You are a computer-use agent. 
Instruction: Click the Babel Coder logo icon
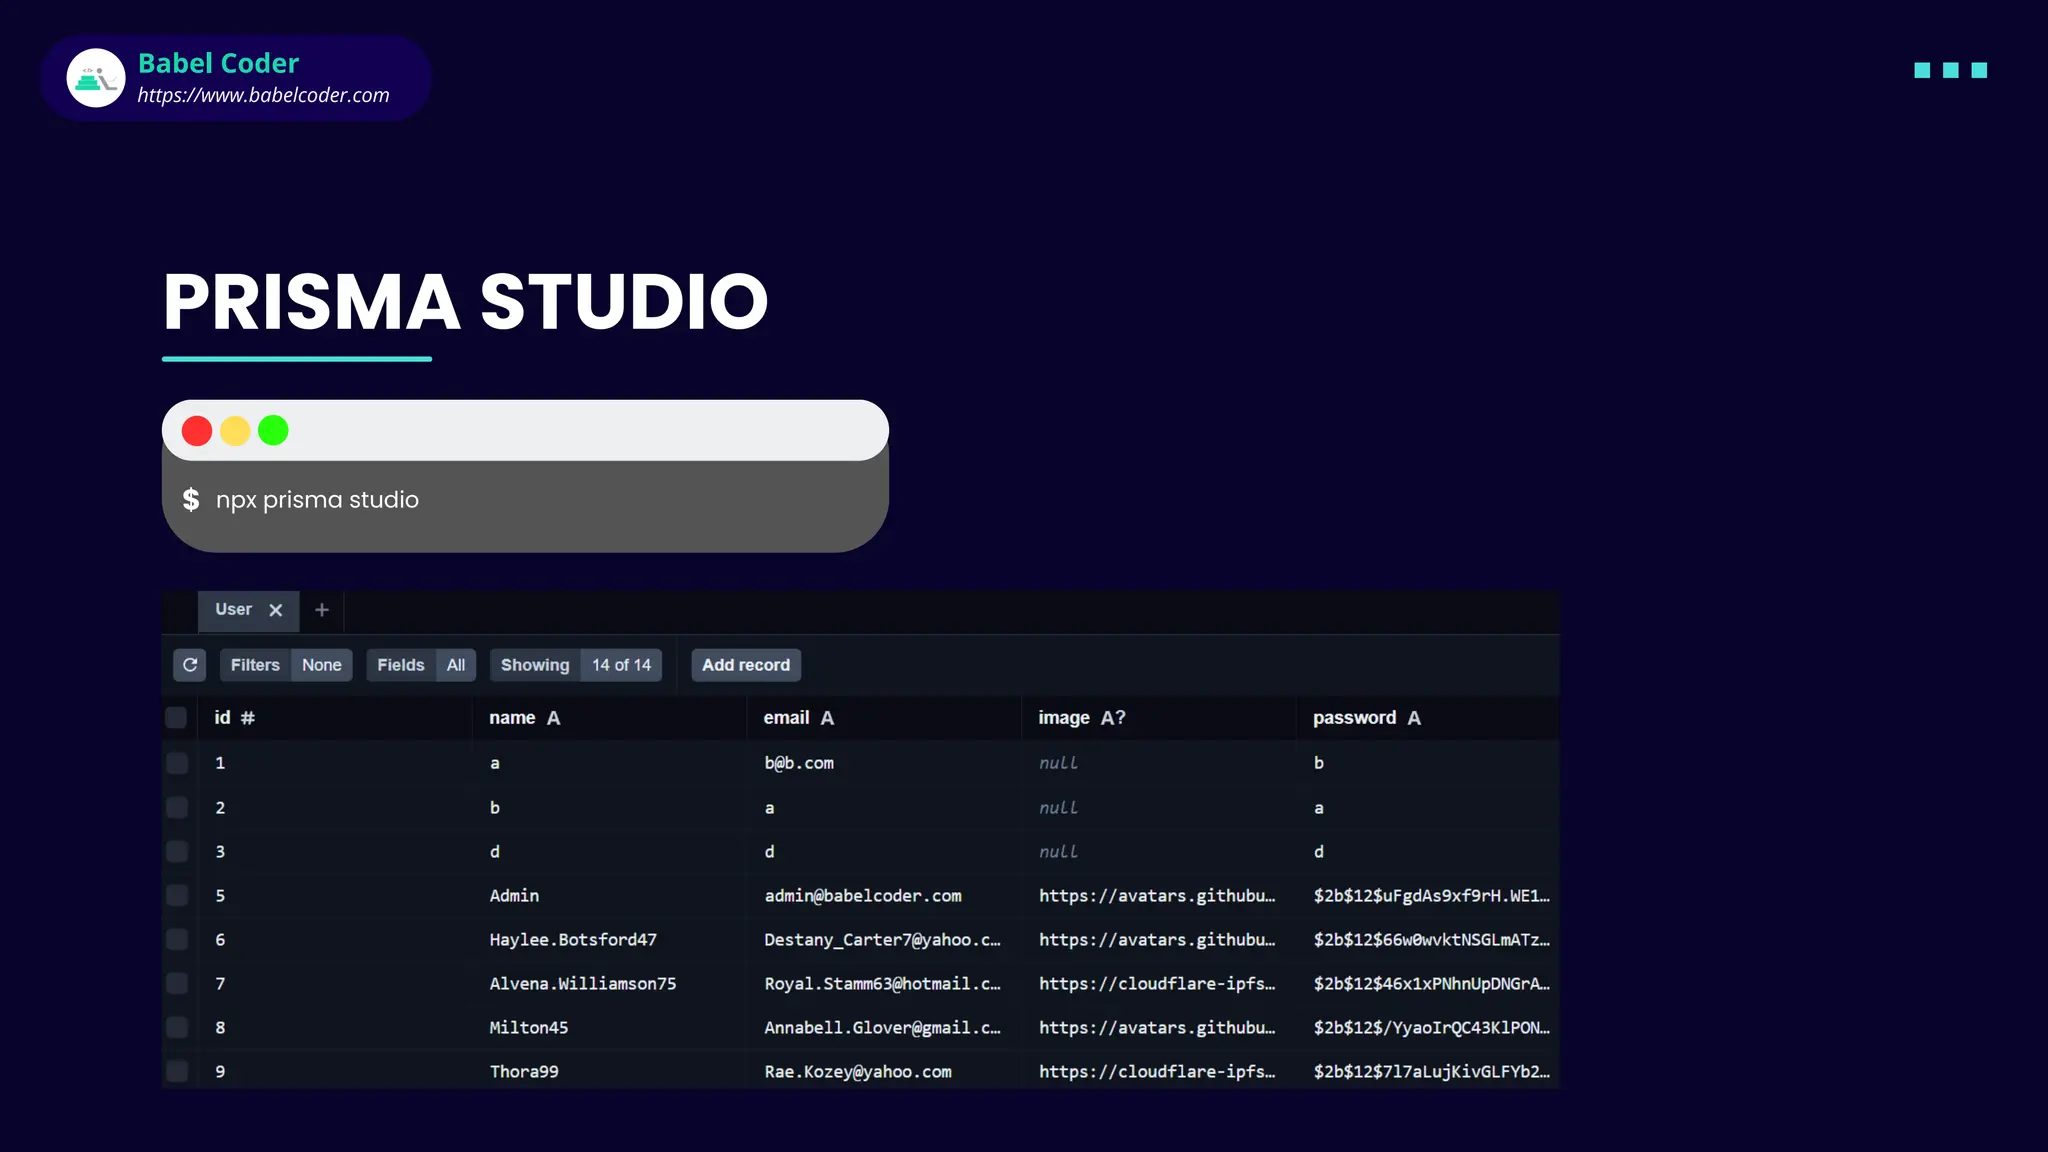[x=96, y=78]
